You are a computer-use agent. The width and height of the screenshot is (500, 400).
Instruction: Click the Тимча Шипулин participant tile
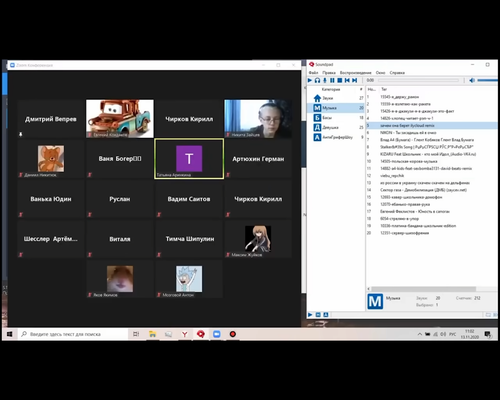tap(189, 239)
